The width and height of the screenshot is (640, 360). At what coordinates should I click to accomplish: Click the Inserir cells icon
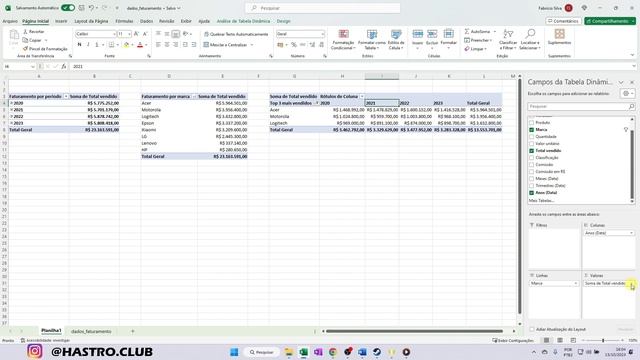pyautogui.click(x=418, y=34)
